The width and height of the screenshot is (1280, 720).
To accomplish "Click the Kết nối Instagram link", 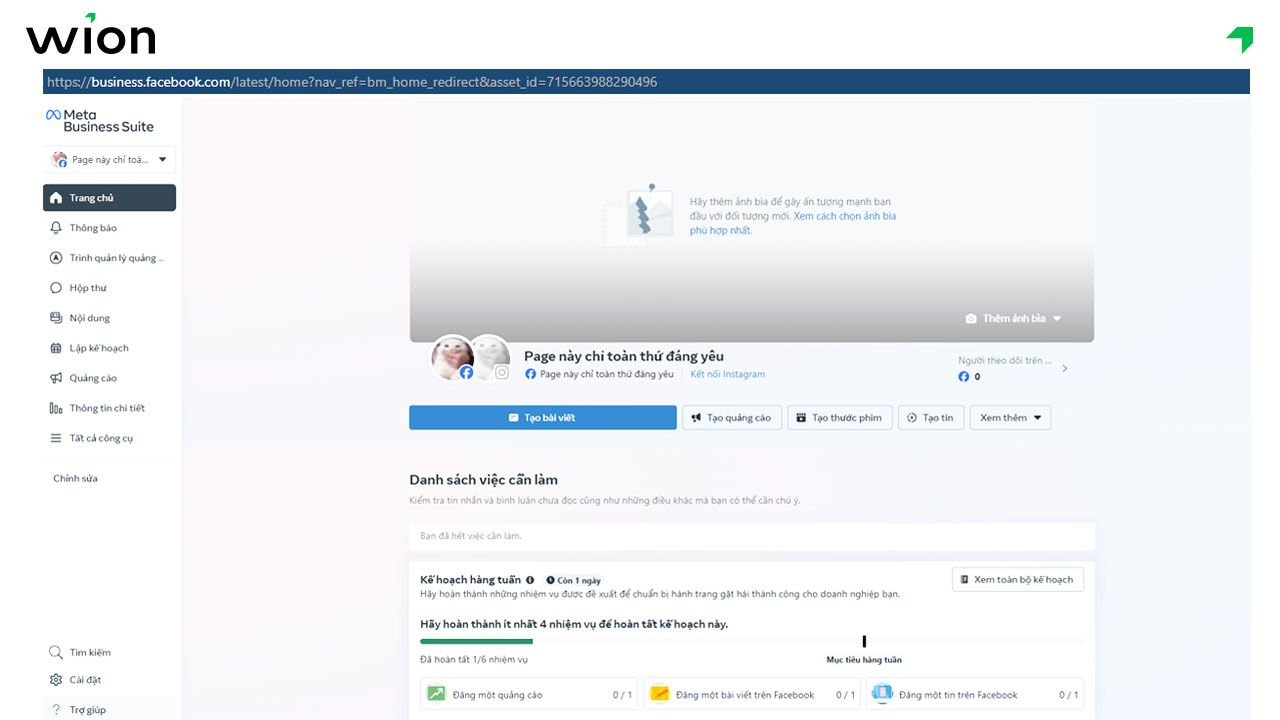I will tap(727, 374).
